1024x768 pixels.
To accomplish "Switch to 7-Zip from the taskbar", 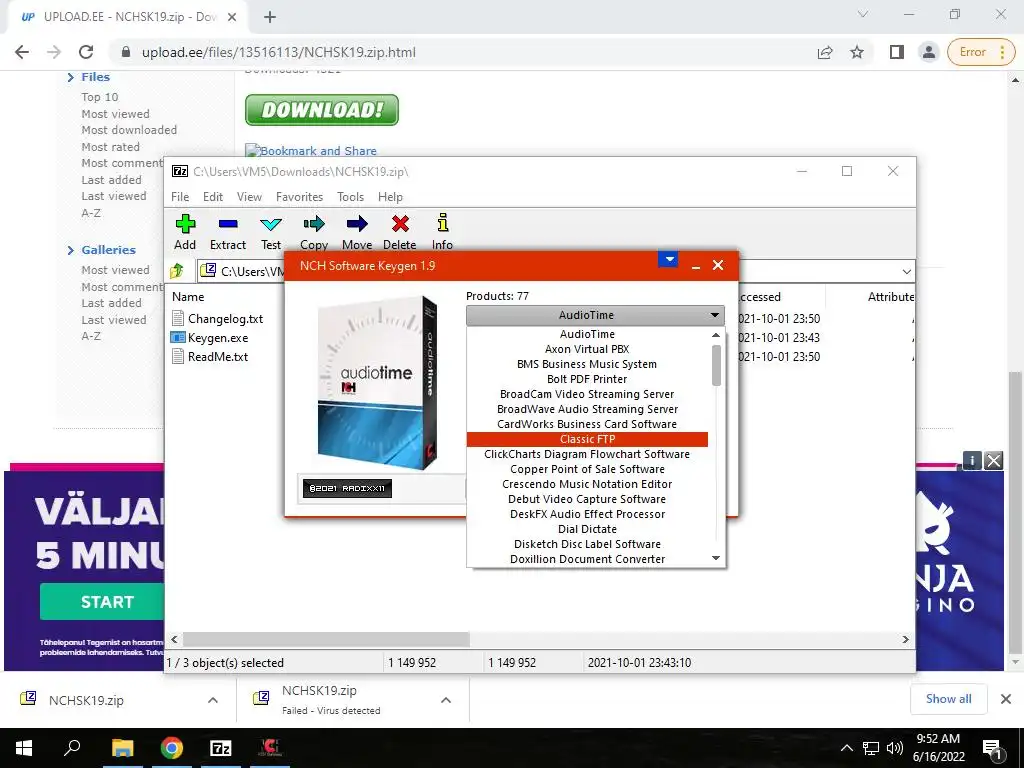I will (221, 748).
